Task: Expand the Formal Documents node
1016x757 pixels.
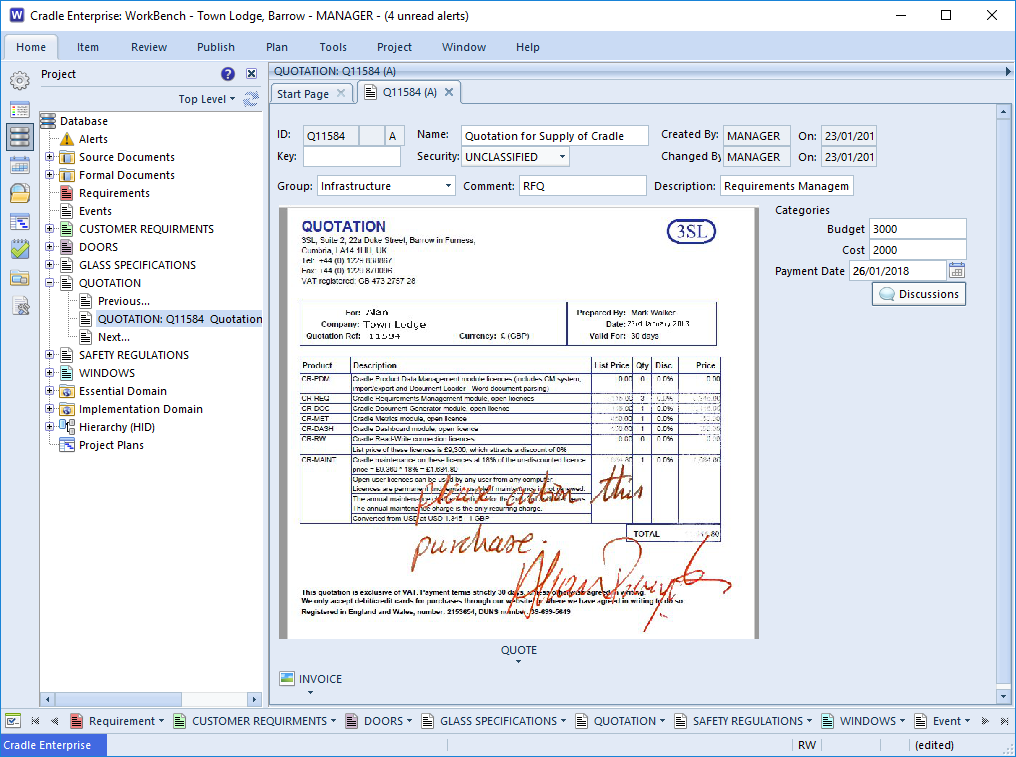Action: click(x=49, y=175)
